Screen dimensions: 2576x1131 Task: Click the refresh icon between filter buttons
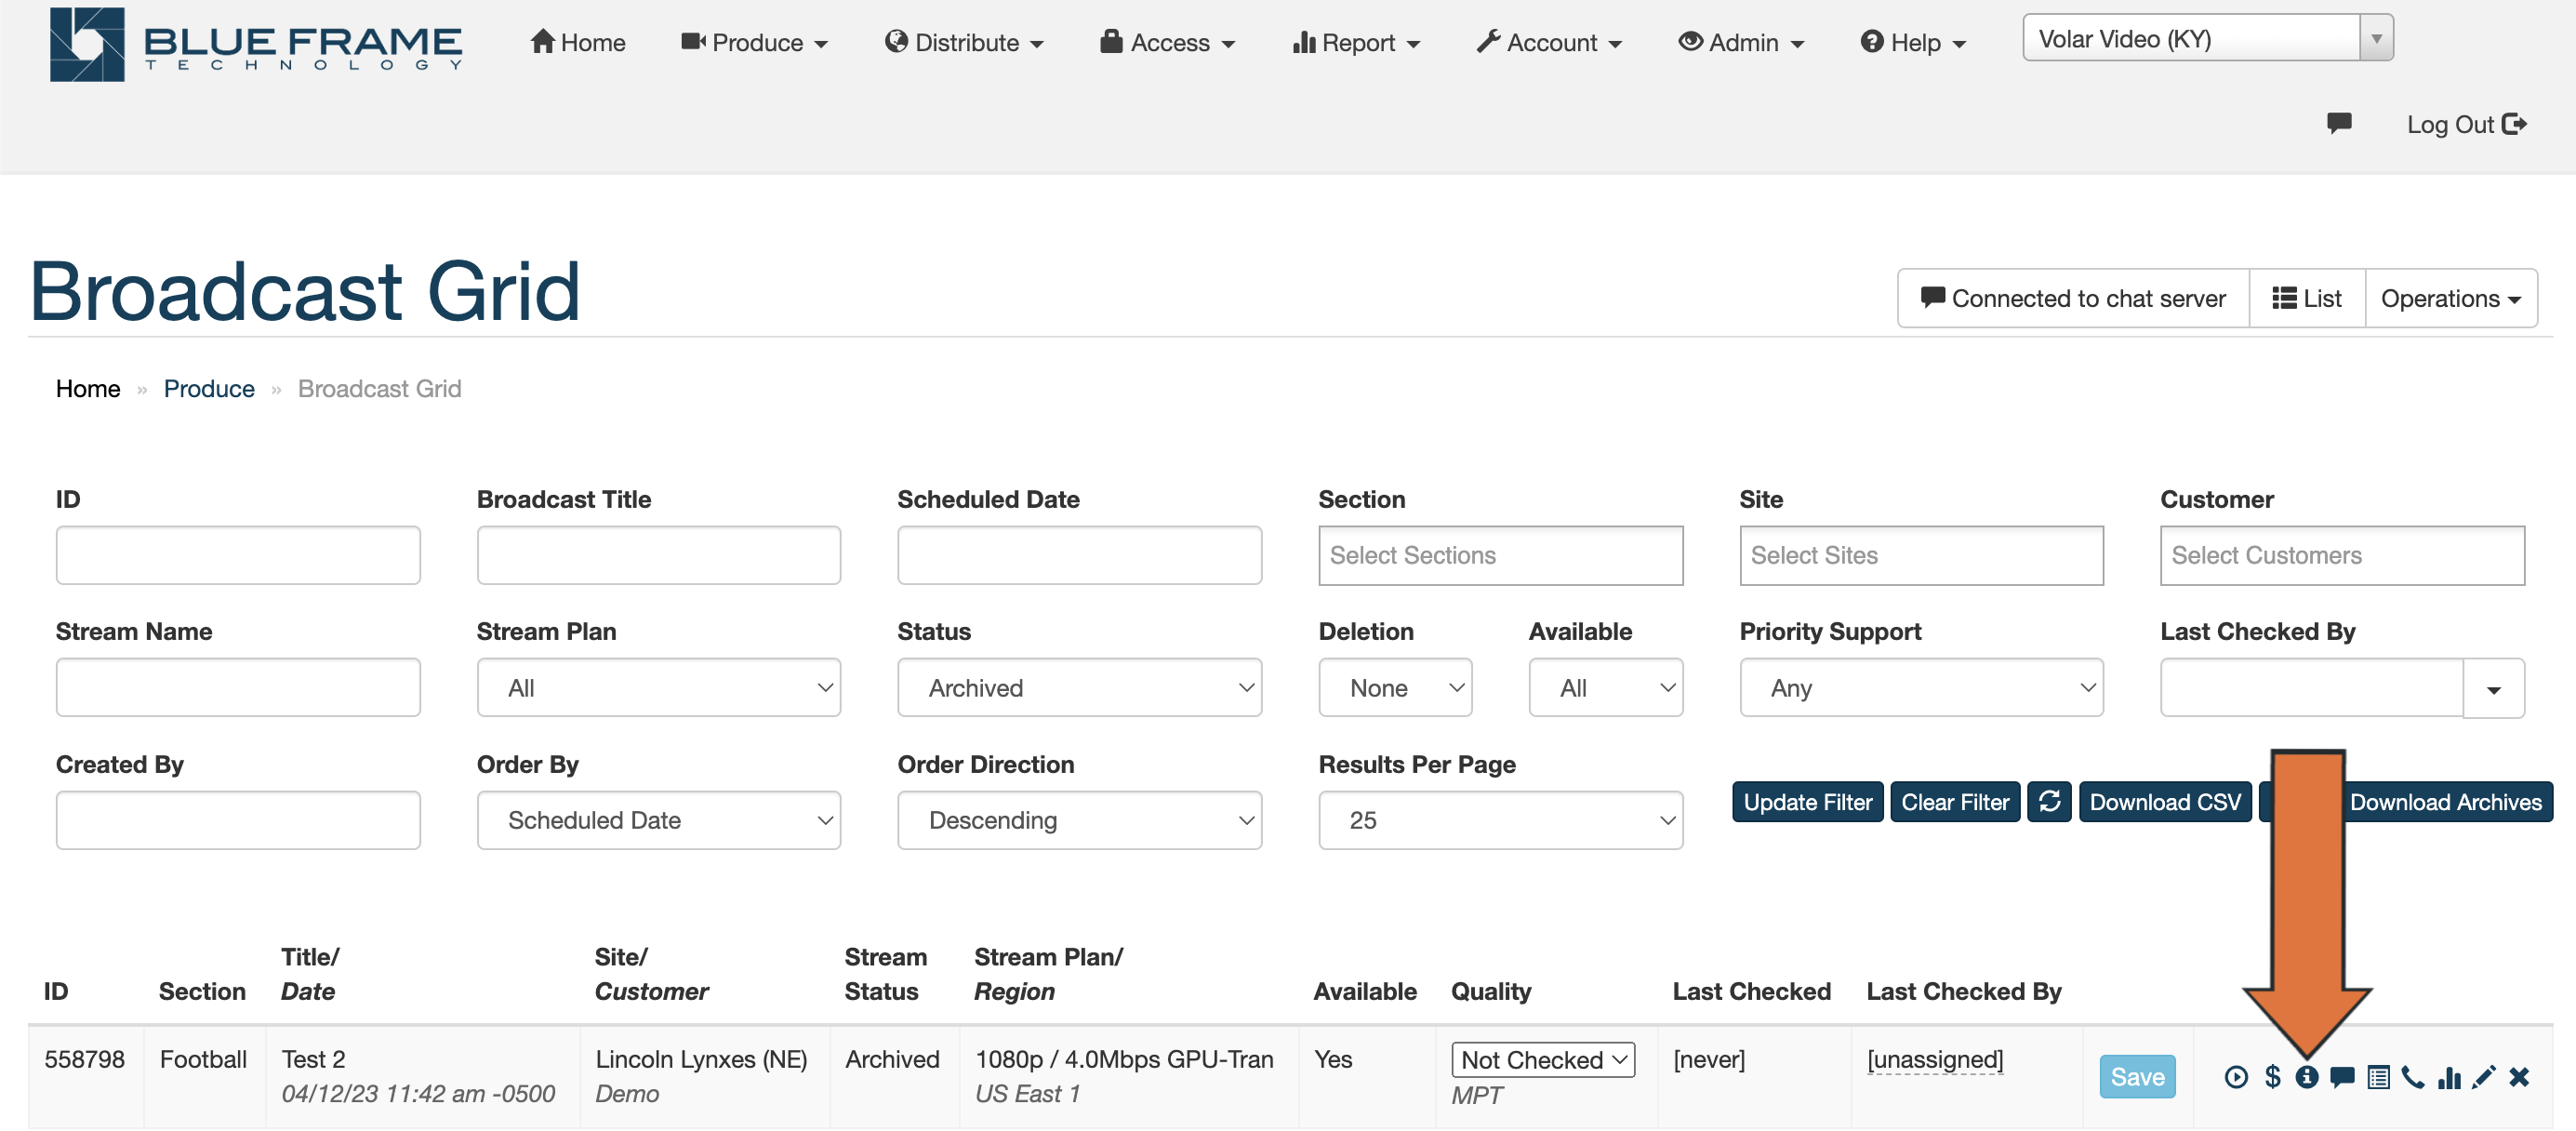pyautogui.click(x=2049, y=801)
